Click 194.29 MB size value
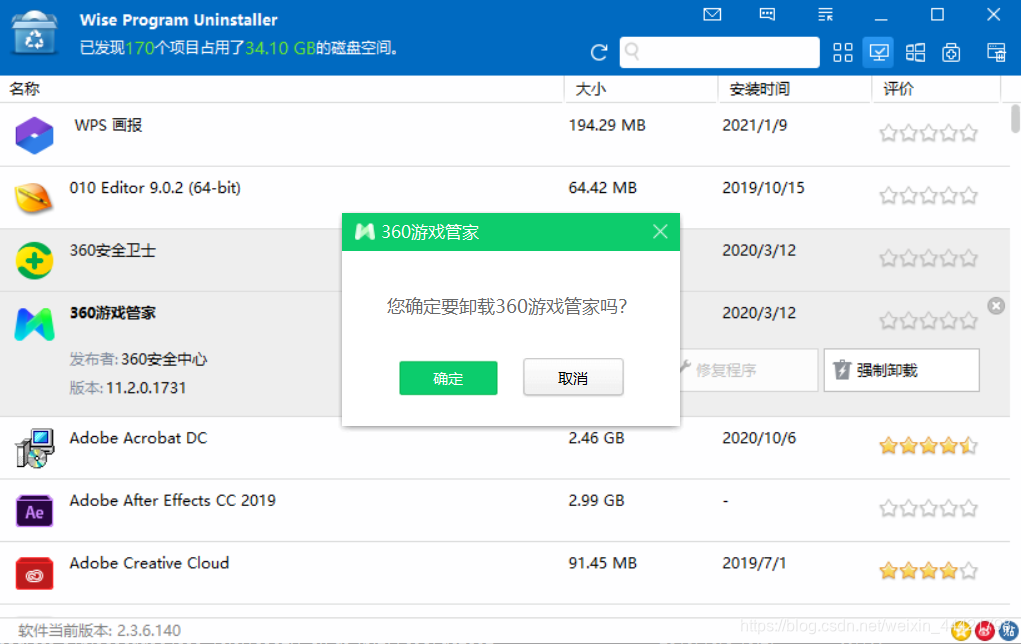Viewport: 1021px width, 644px height. 607,125
